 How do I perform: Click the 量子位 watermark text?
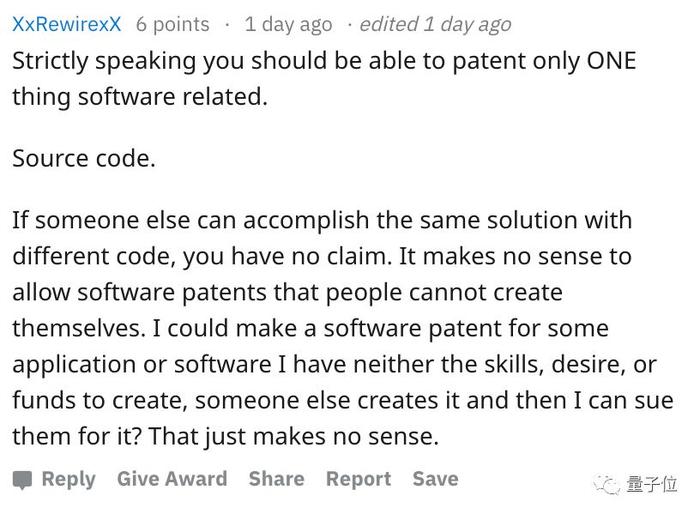pyautogui.click(x=651, y=484)
